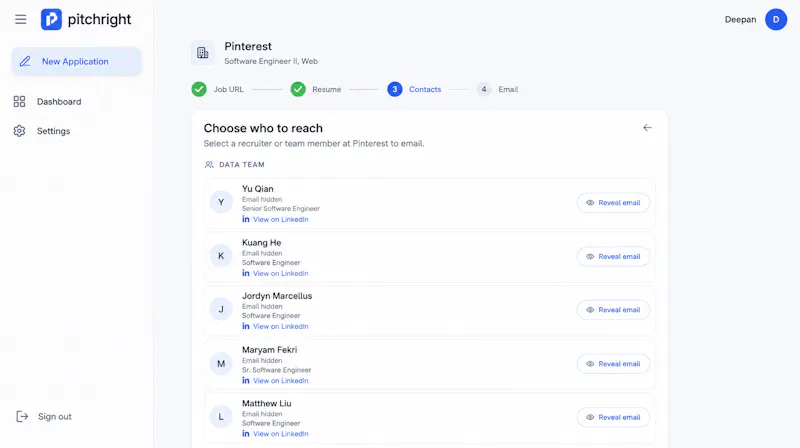Screen dimensions: 800x448
Task: Click 'Select a recruiter or team member' subtitle
Action: (x=314, y=144)
